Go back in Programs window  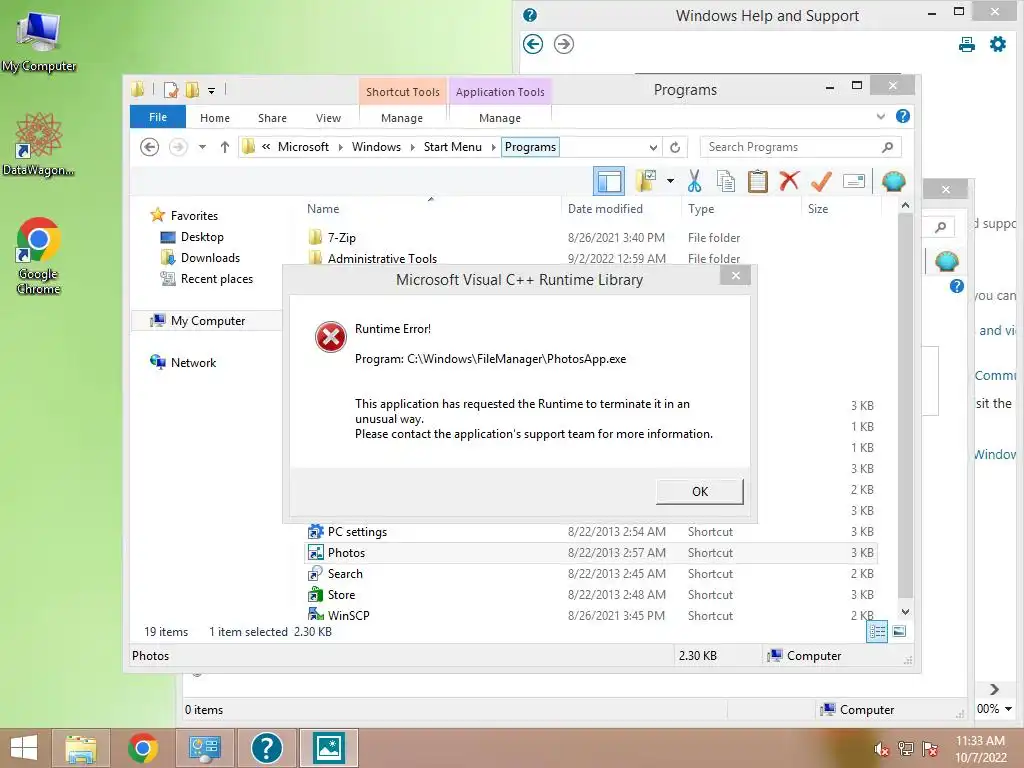pyautogui.click(x=150, y=147)
